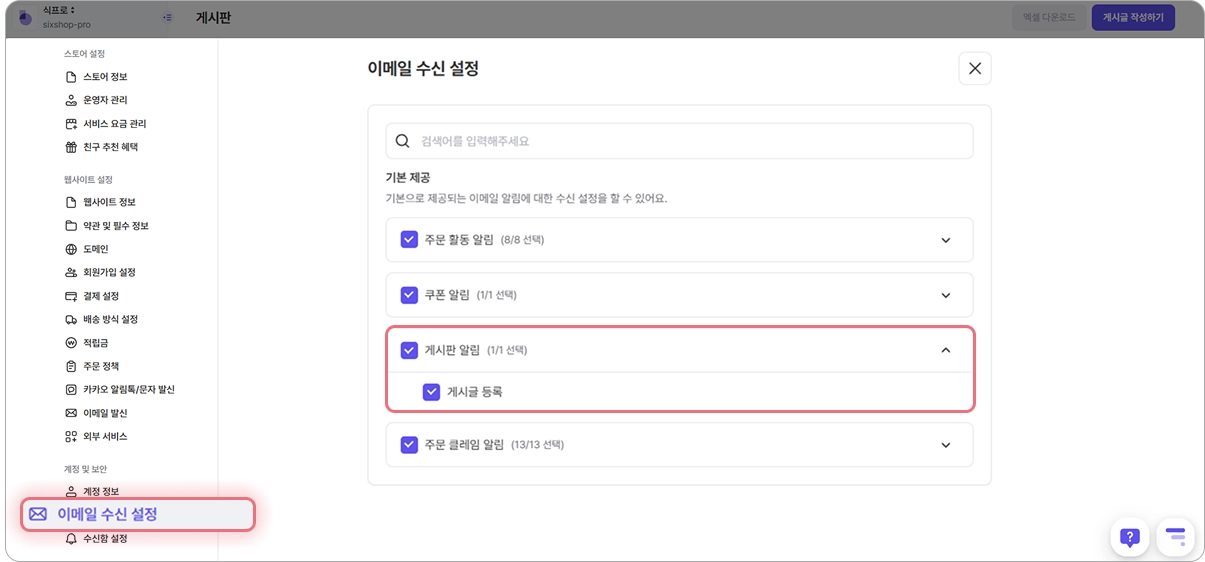This screenshot has height=562, width=1205.
Task: Open the chat widget icon
Action: click(x=1175, y=537)
